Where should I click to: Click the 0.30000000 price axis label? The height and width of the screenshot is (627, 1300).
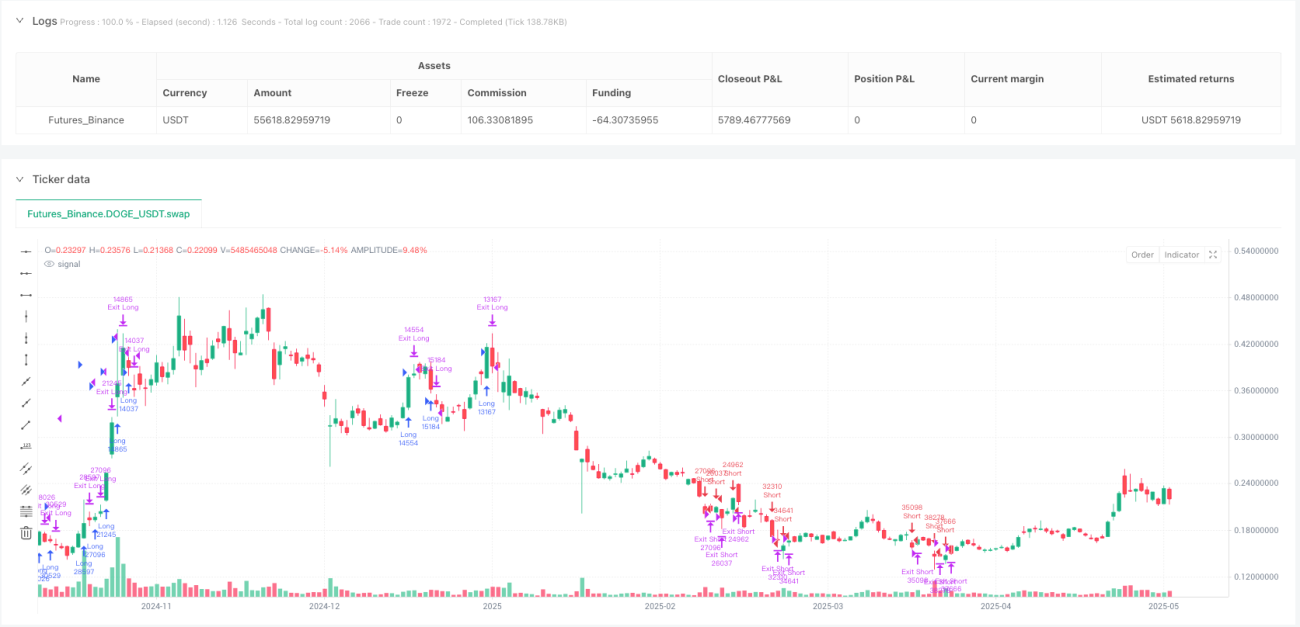(1258, 437)
